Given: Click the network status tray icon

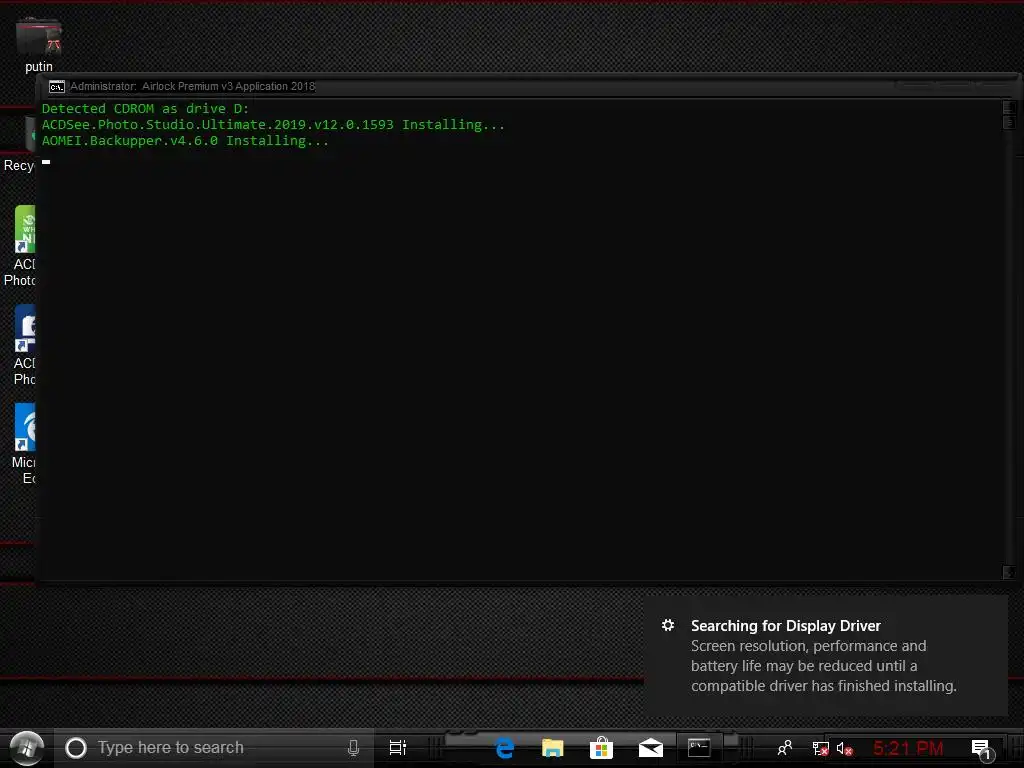Looking at the screenshot, I should pos(820,748).
